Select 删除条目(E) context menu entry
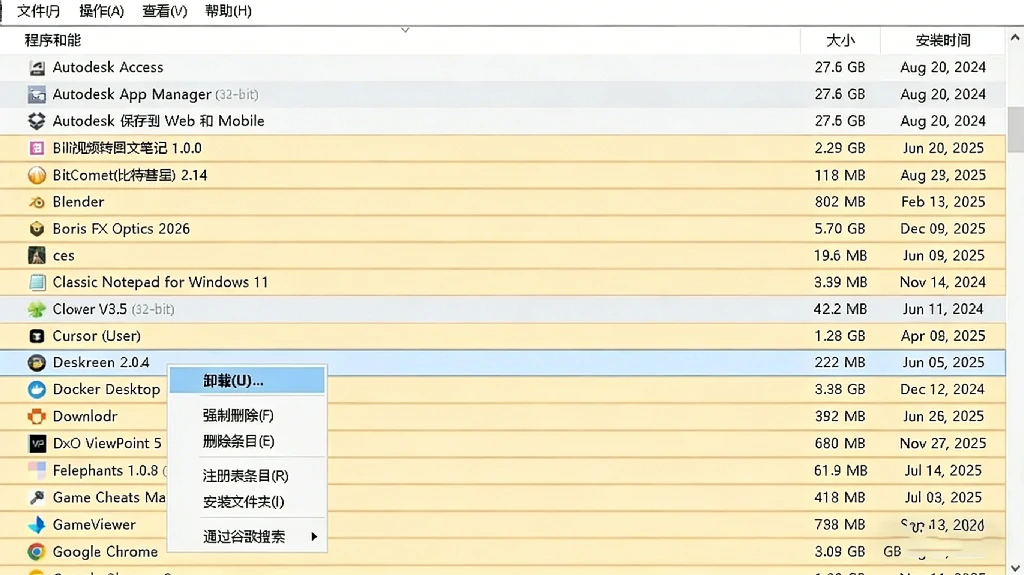 (247, 441)
